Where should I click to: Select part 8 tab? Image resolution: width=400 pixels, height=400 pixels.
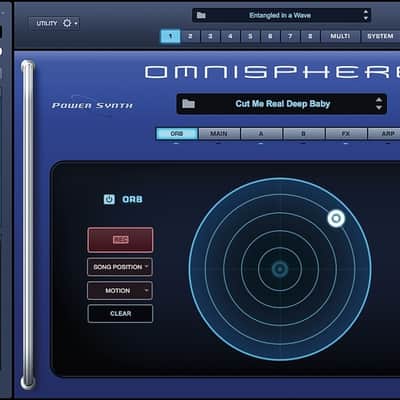(x=310, y=36)
